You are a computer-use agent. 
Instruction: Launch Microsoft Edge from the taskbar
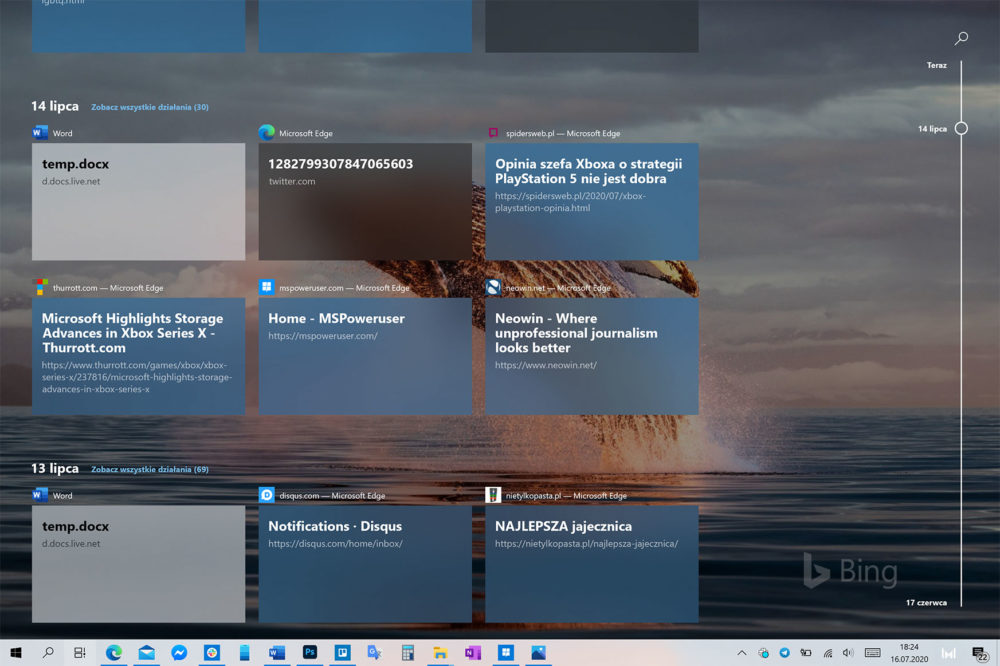pos(114,653)
